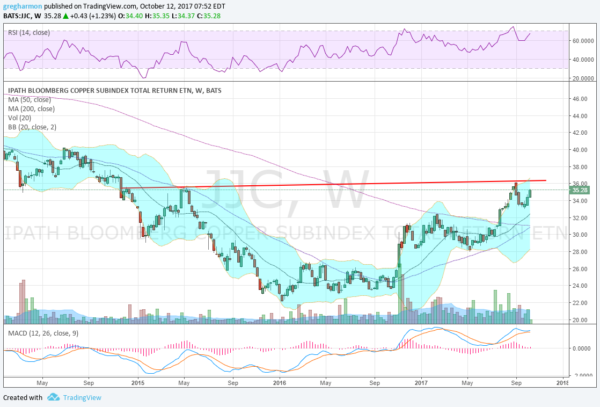Click the 2016 time axis label
Image resolution: width=600 pixels, height=407 pixels.
click(280, 383)
